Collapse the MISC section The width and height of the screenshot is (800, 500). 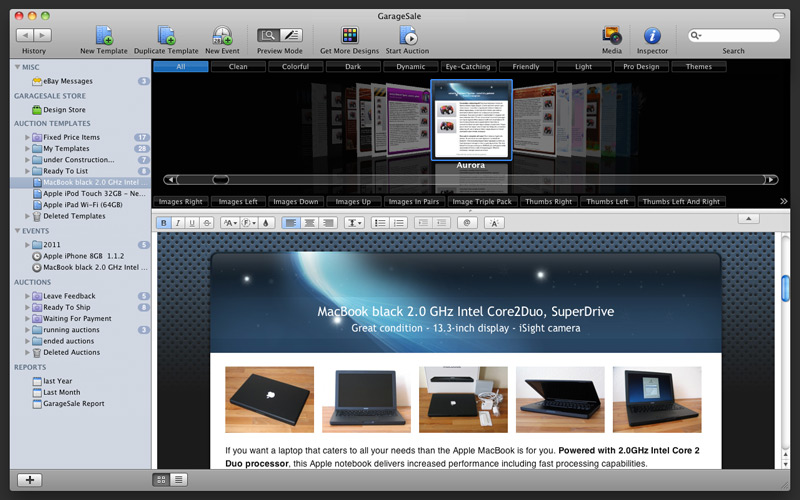click(x=17, y=67)
